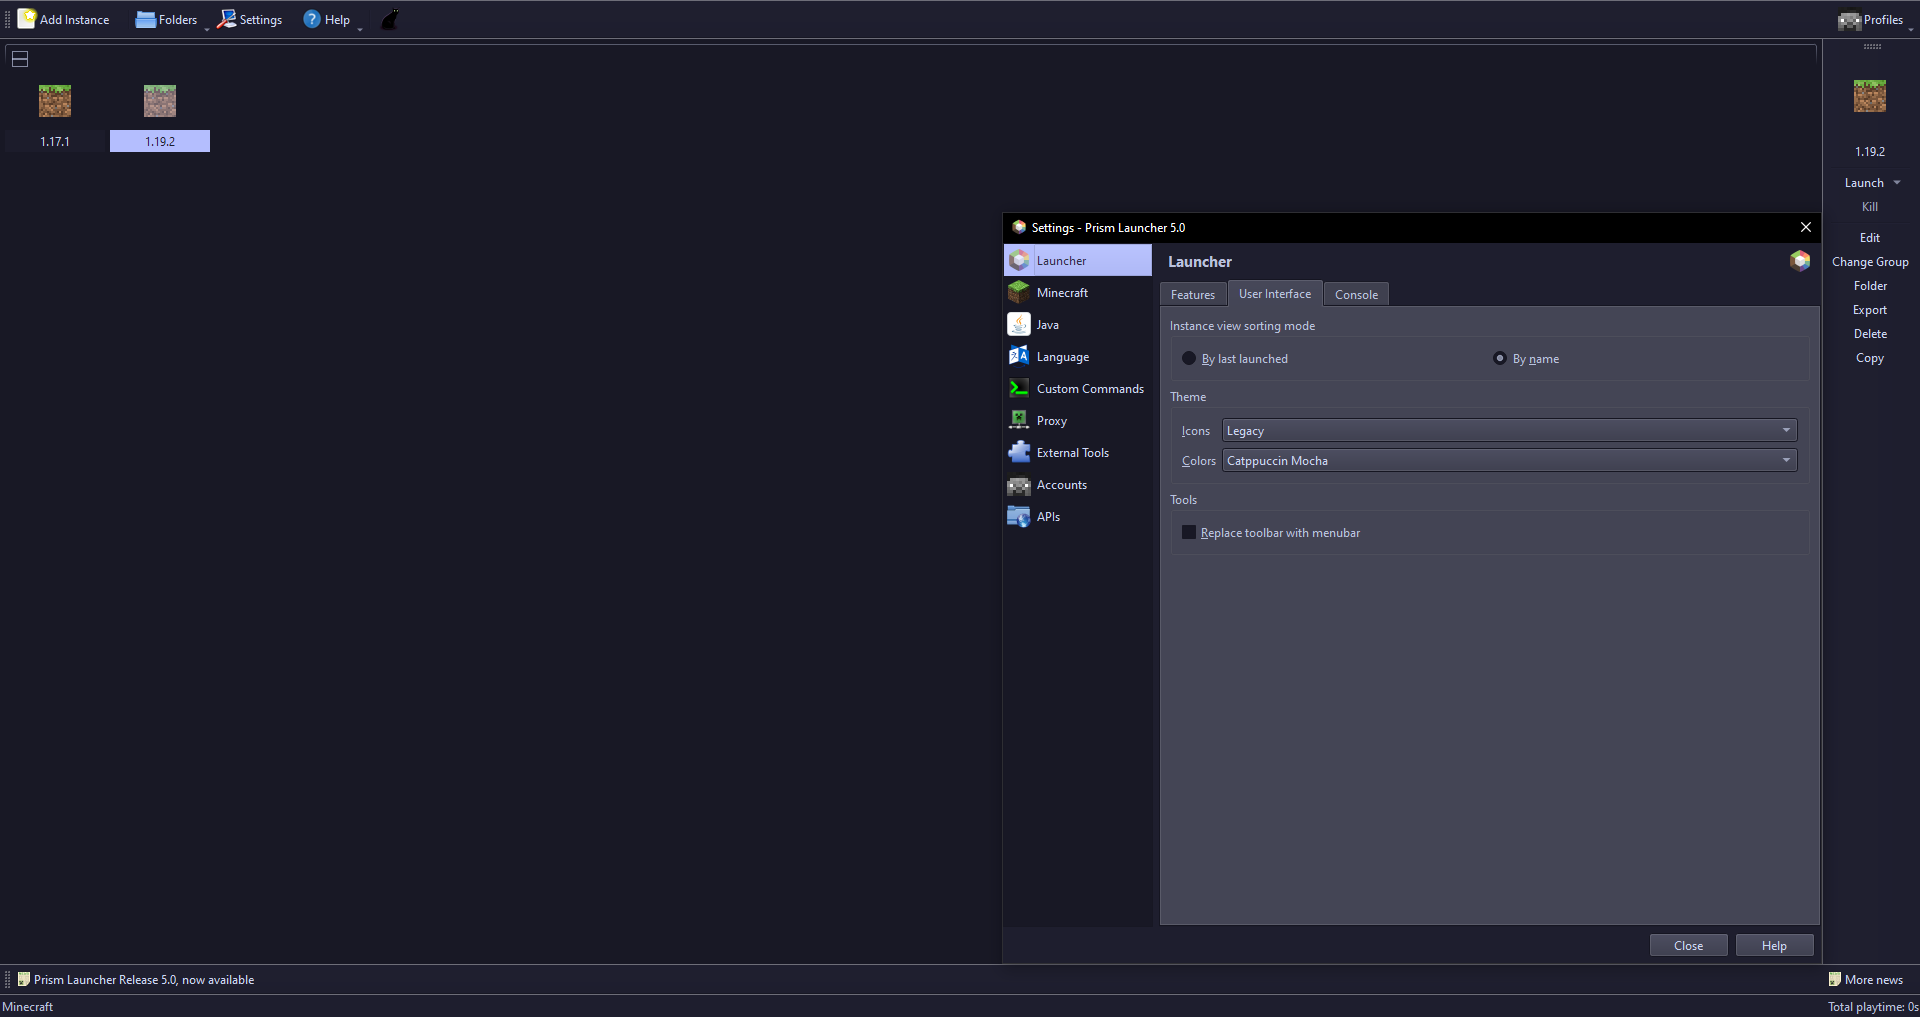Click Edit in instance side panel
This screenshot has height=1017, width=1920.
(x=1870, y=237)
